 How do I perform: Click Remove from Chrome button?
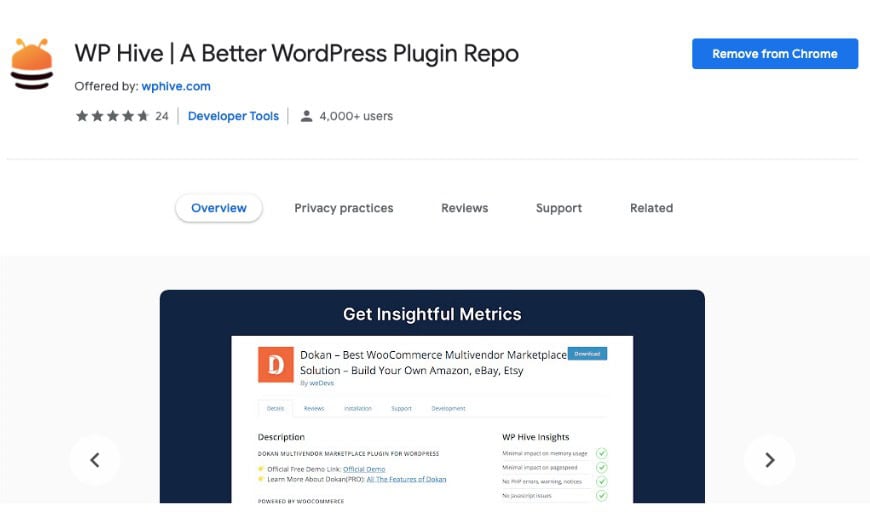[775, 54]
